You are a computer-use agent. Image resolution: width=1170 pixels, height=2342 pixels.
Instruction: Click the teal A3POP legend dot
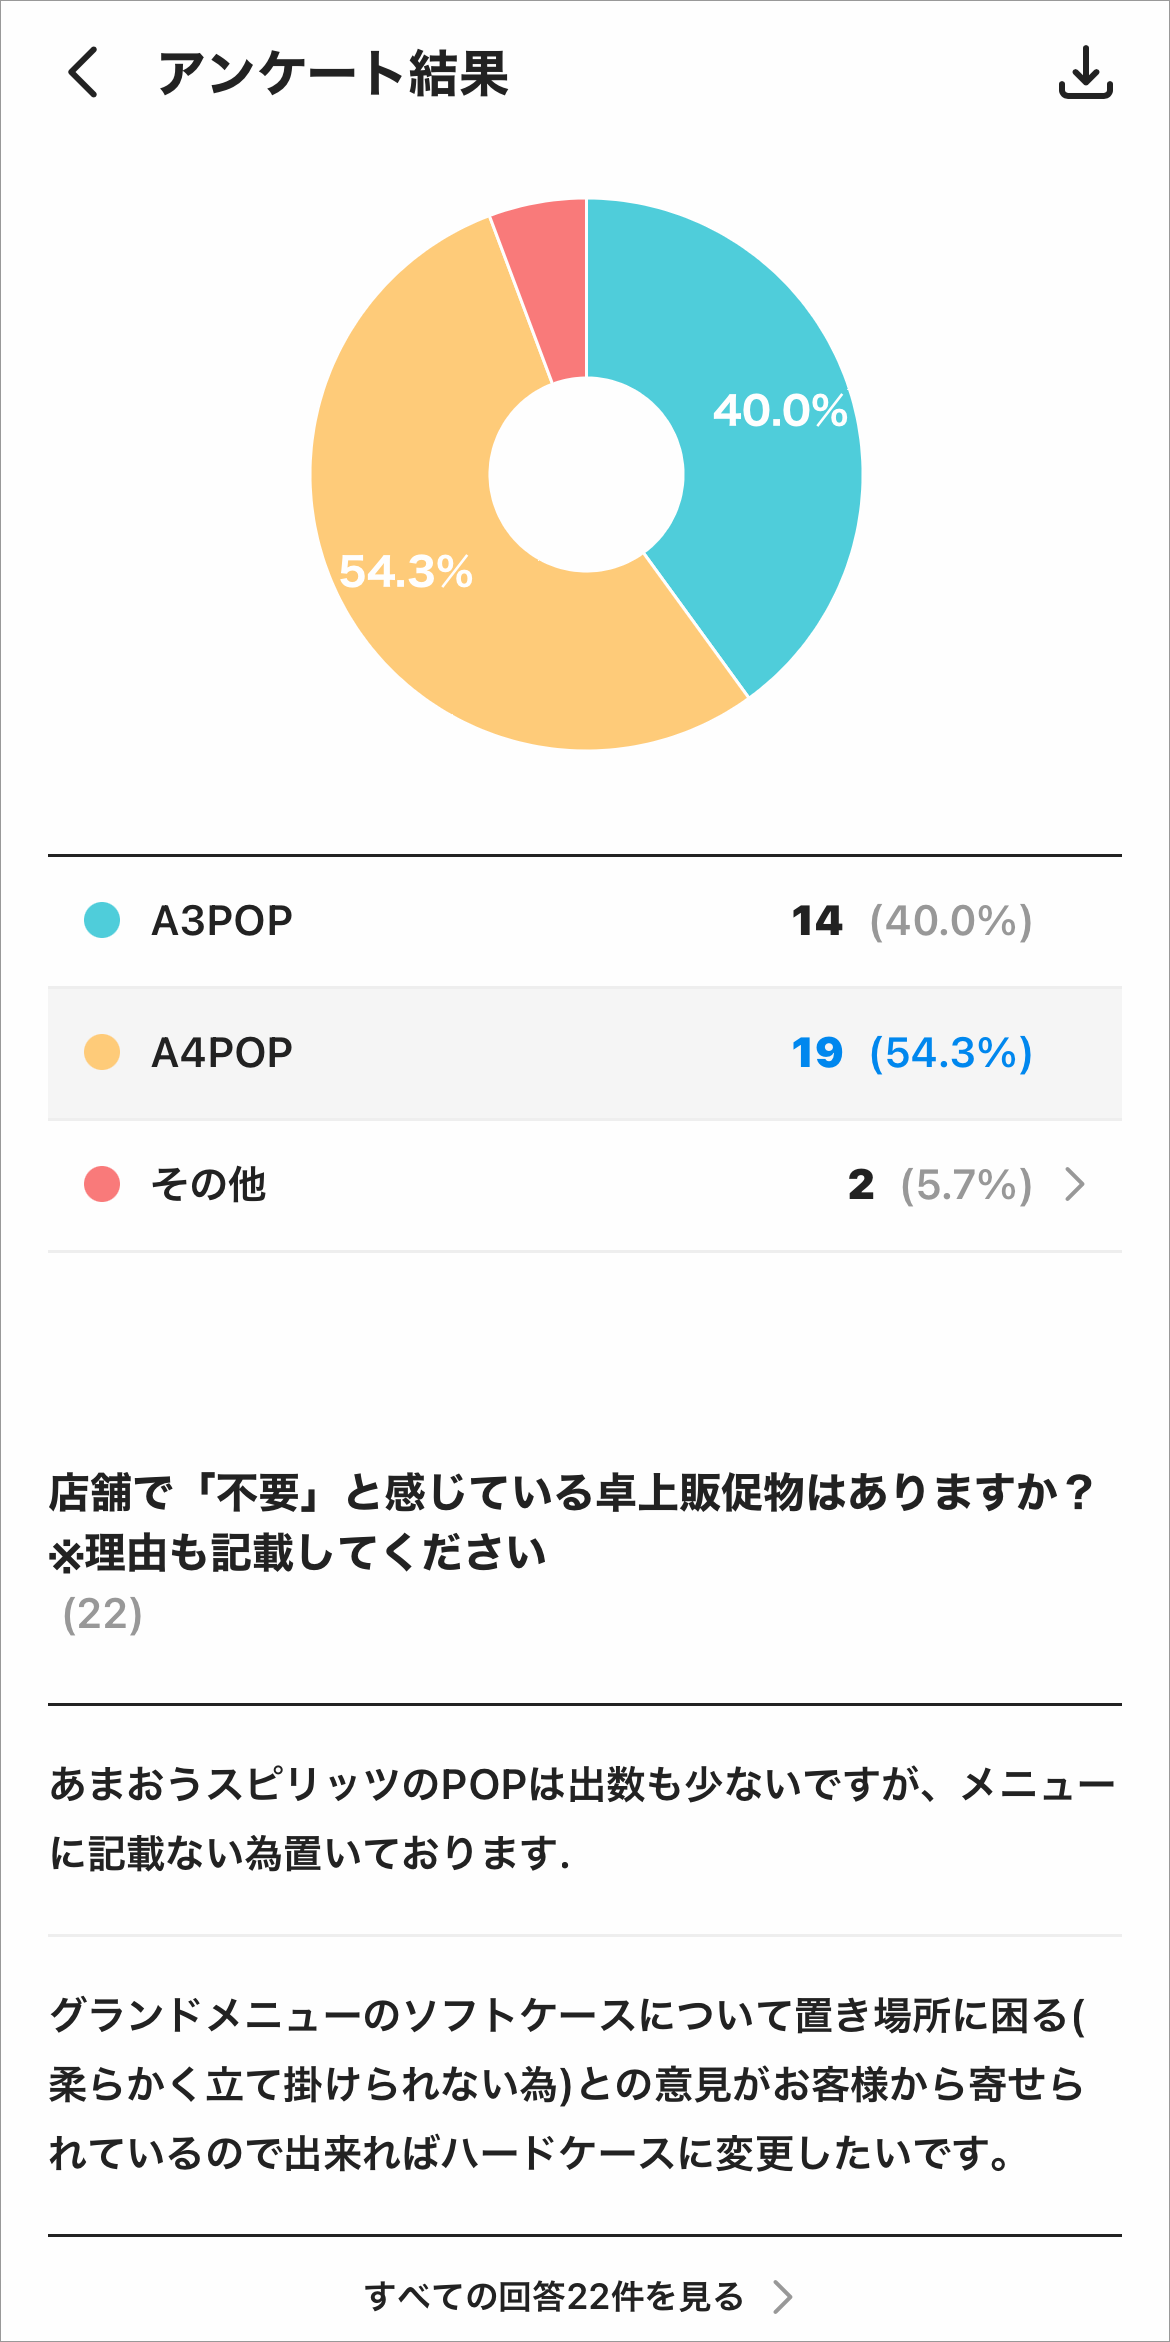(x=102, y=920)
